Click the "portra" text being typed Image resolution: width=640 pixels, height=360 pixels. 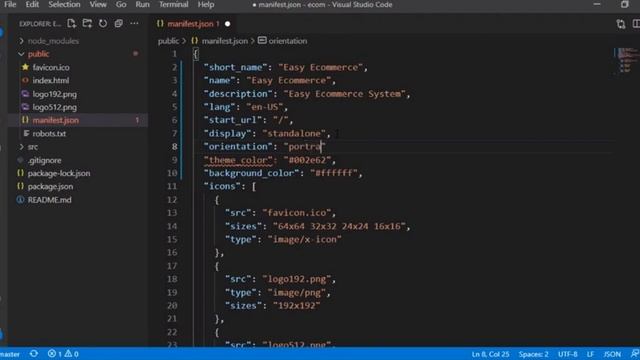point(304,147)
